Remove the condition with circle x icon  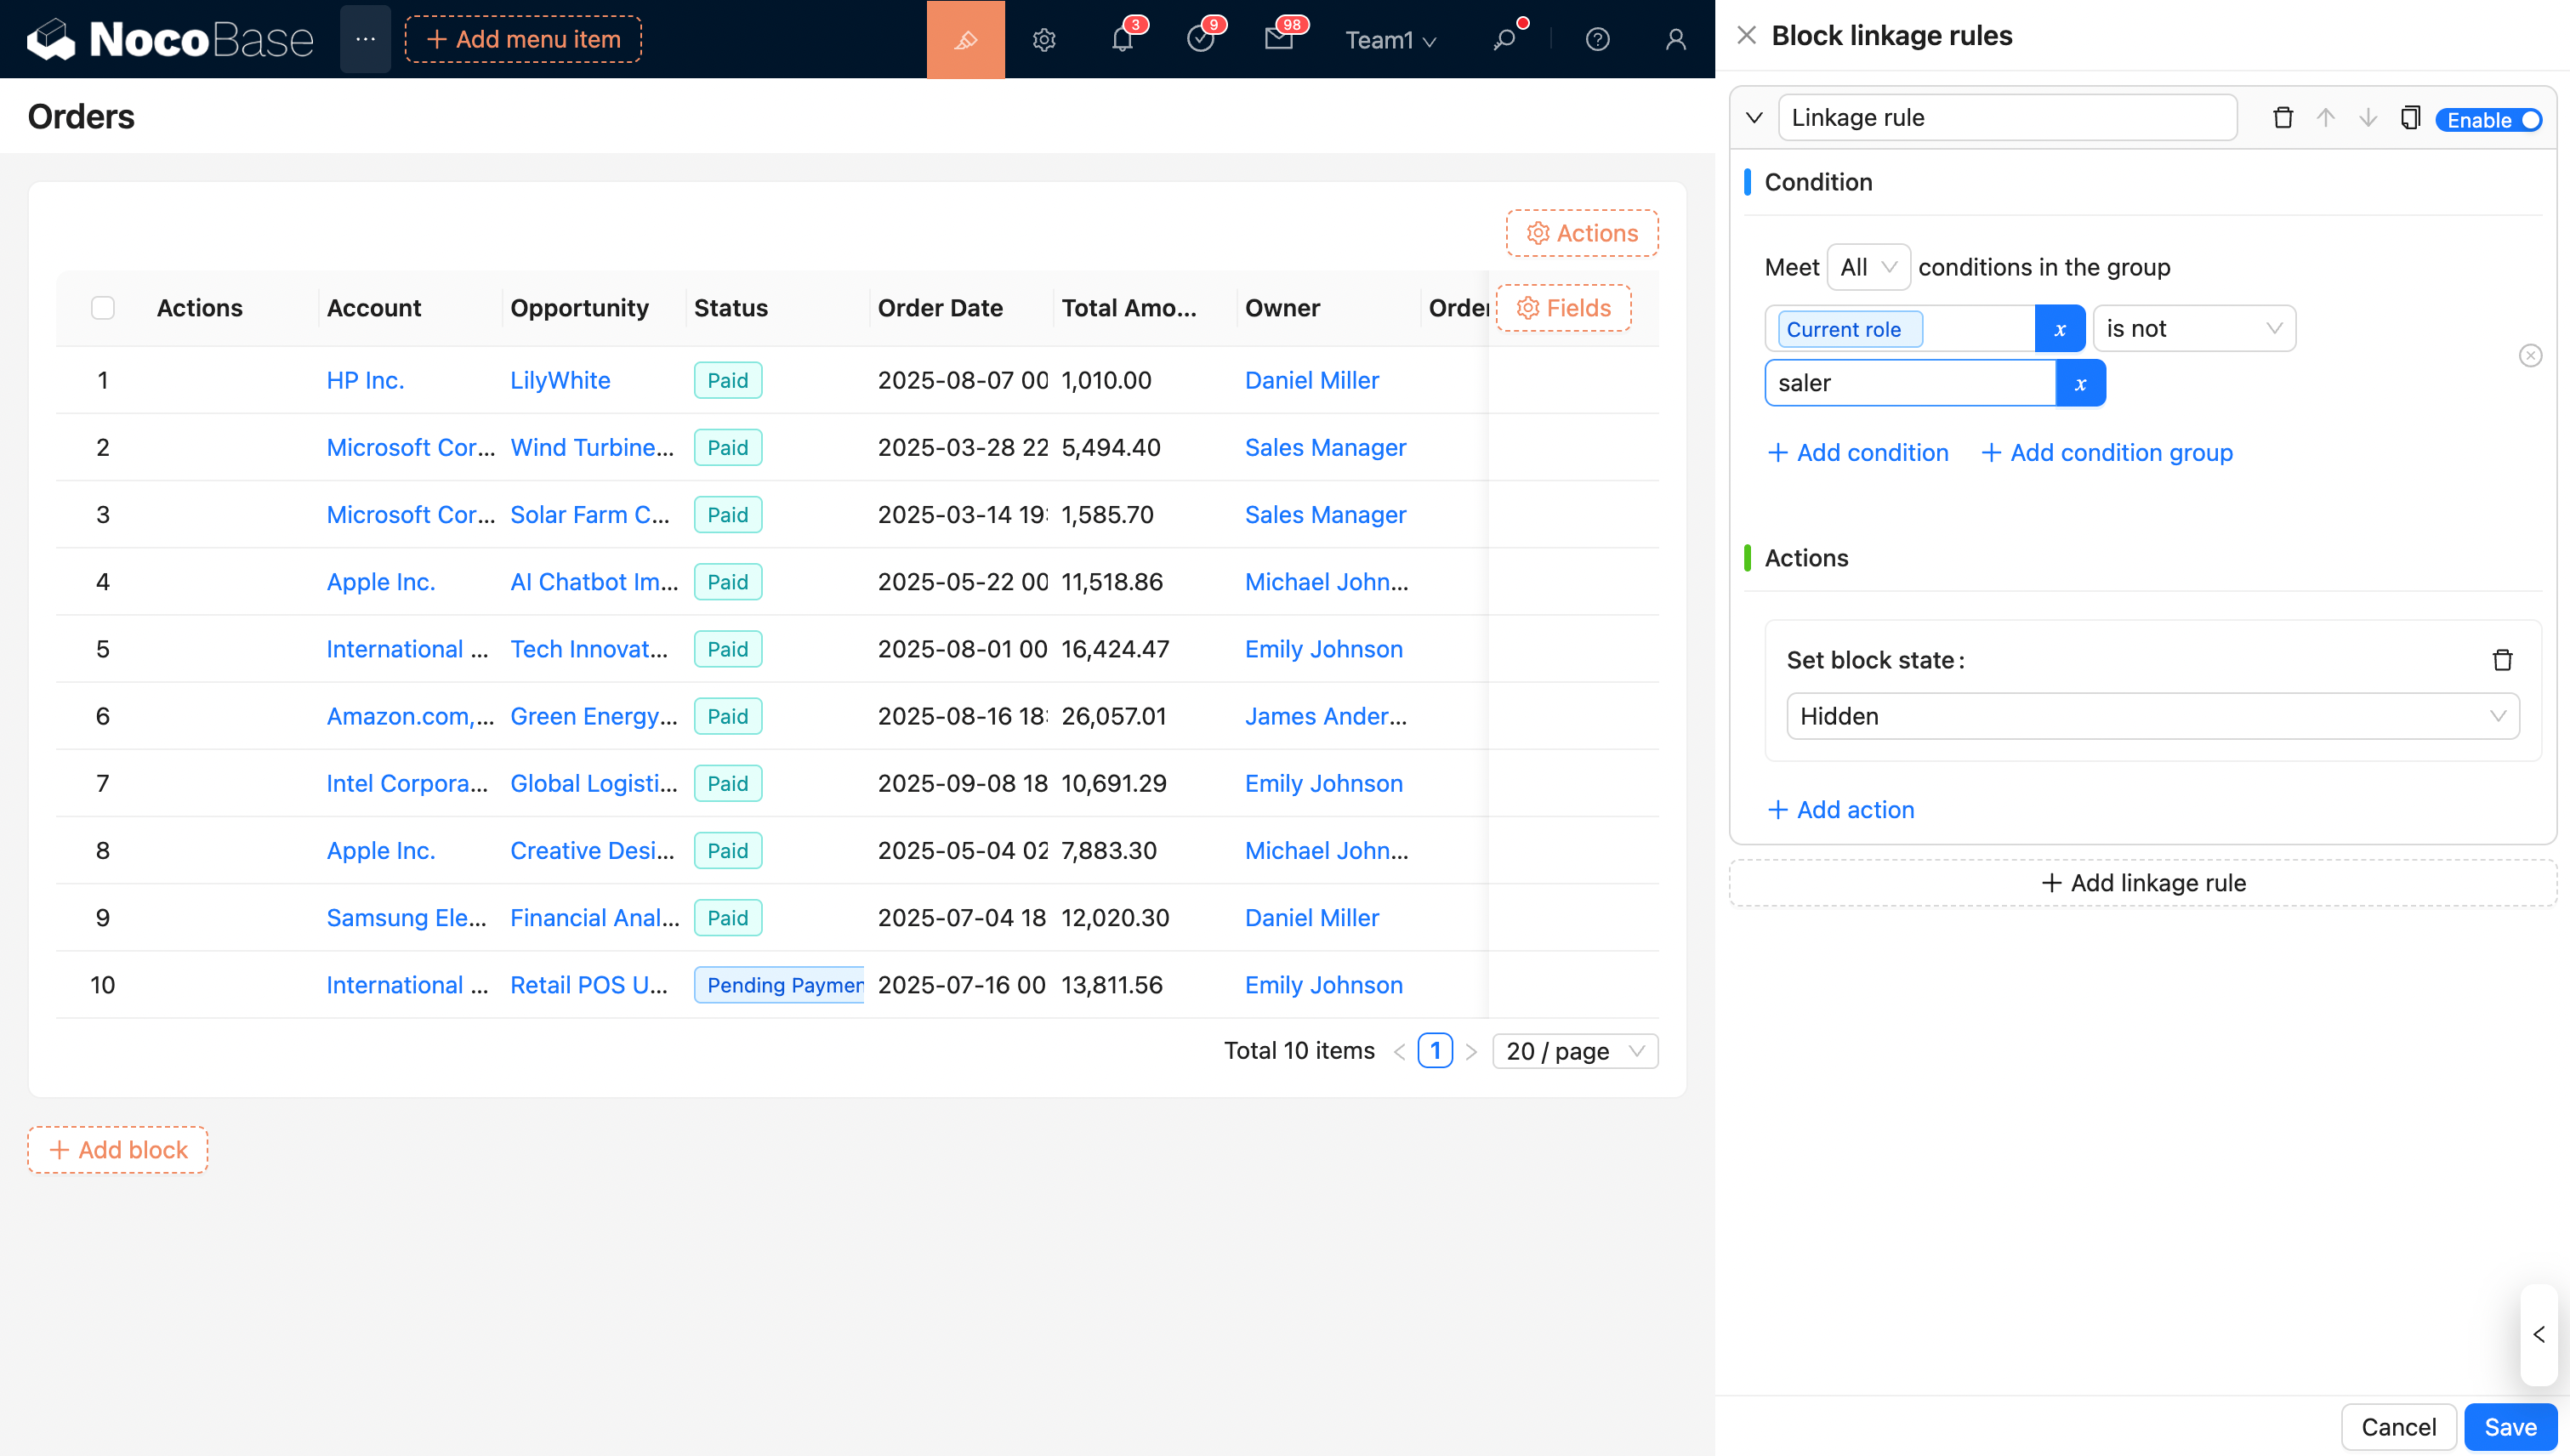[x=2530, y=356]
